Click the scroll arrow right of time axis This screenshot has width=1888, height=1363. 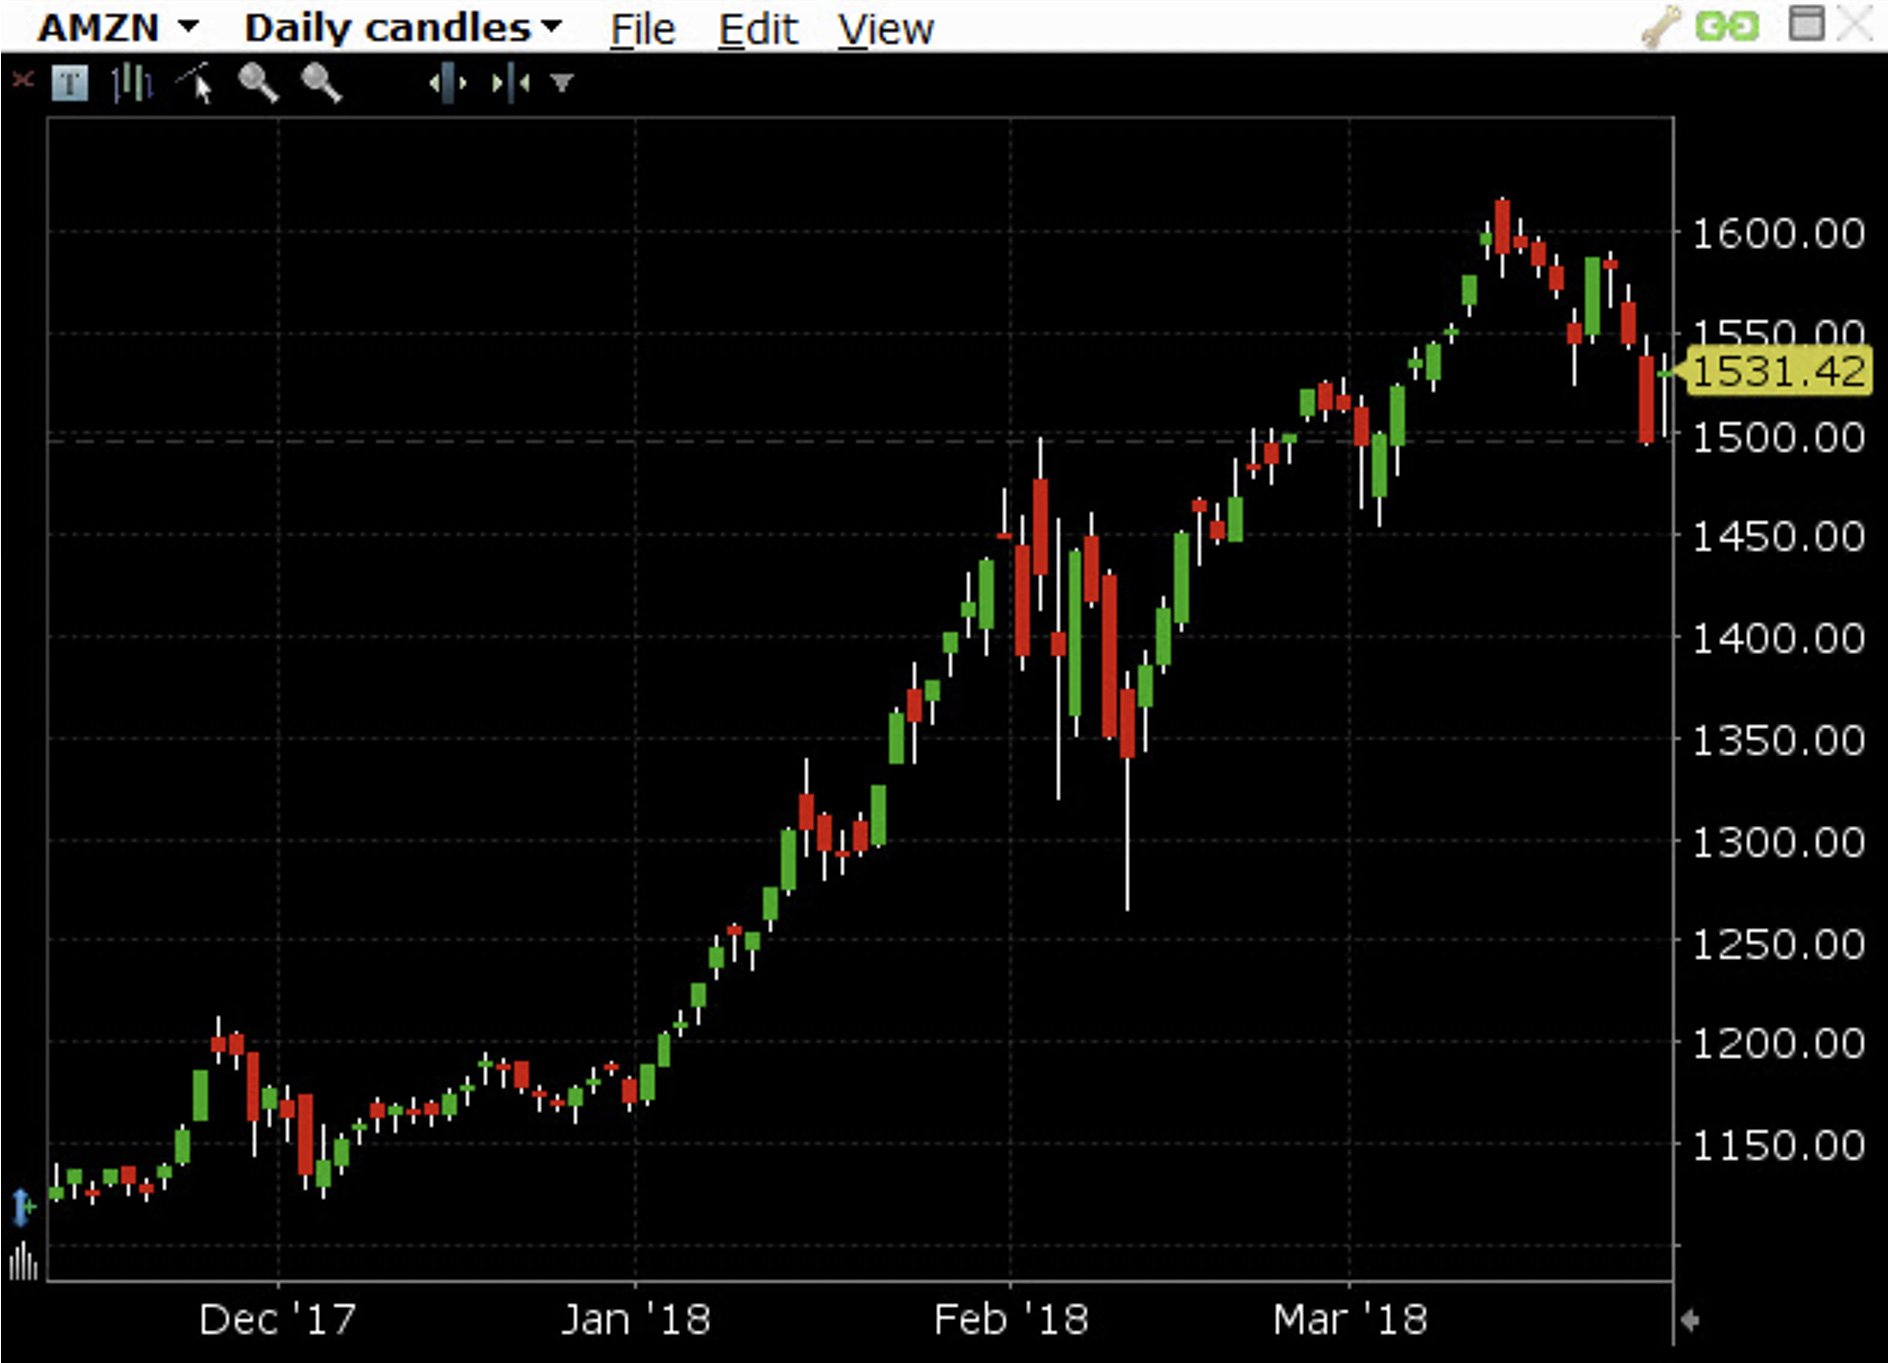click(x=1690, y=1320)
